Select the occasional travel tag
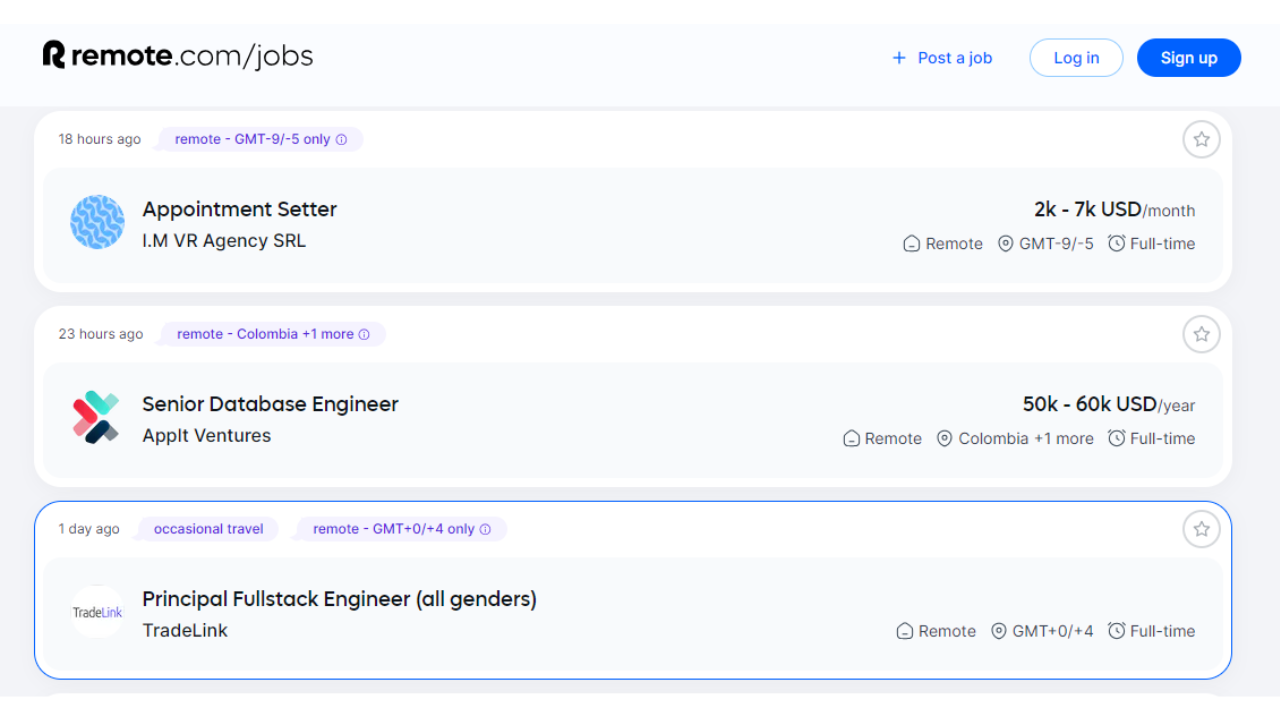Viewport: 1280px width, 720px height. (x=208, y=529)
